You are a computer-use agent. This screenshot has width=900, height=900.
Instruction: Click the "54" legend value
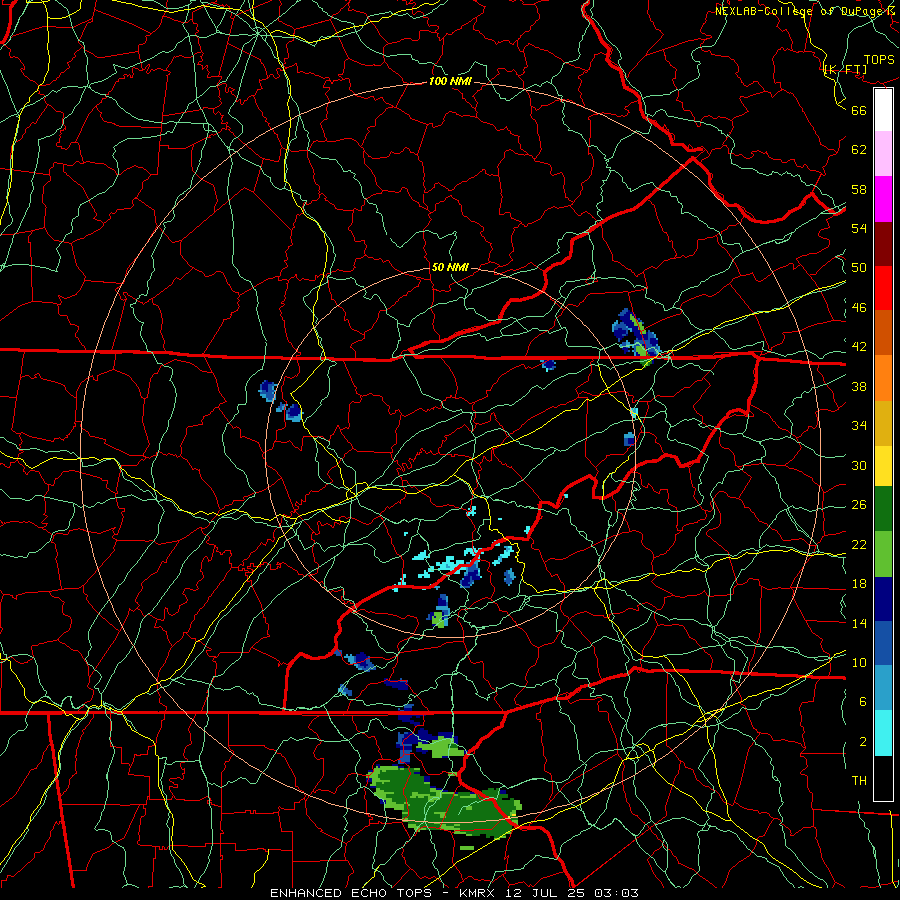[859, 228]
